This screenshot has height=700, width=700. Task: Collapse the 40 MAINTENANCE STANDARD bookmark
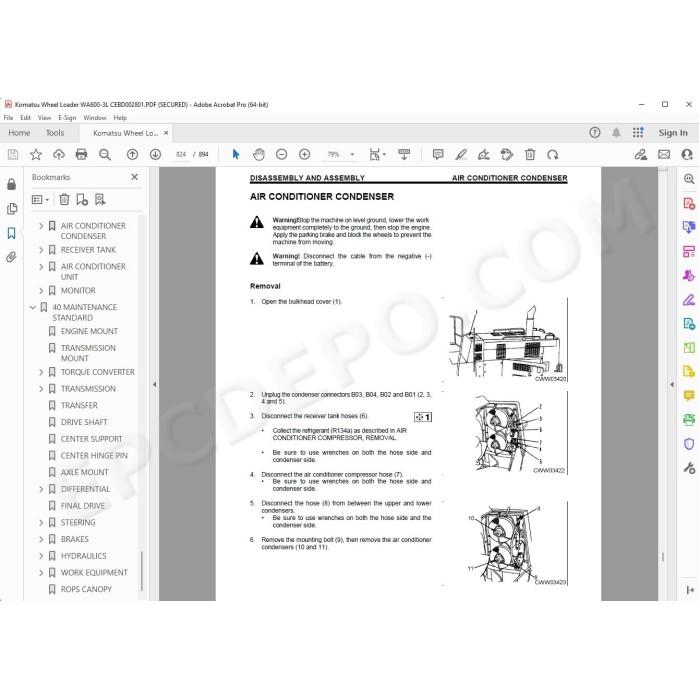tap(33, 307)
